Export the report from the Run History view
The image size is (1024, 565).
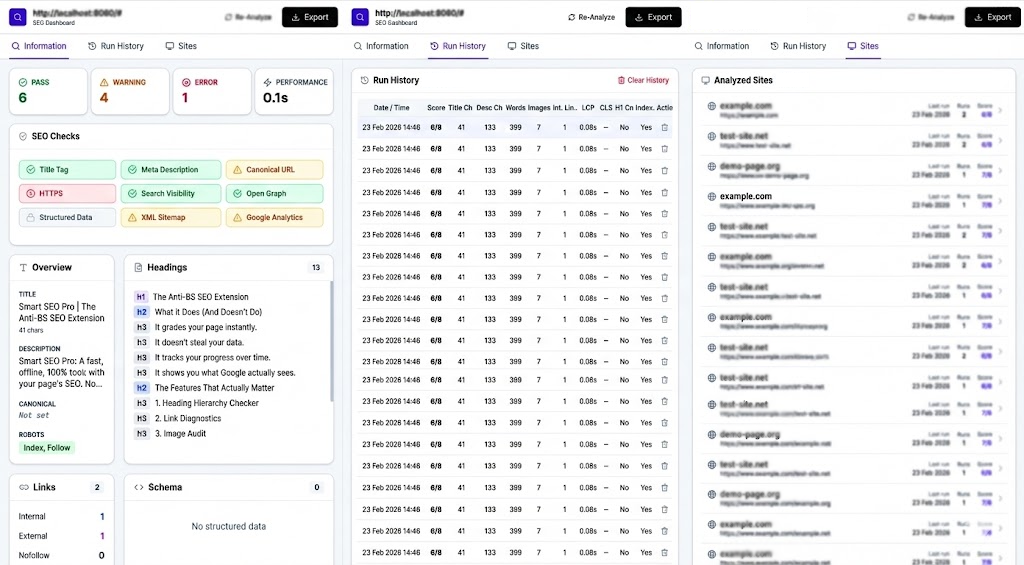pyautogui.click(x=654, y=18)
